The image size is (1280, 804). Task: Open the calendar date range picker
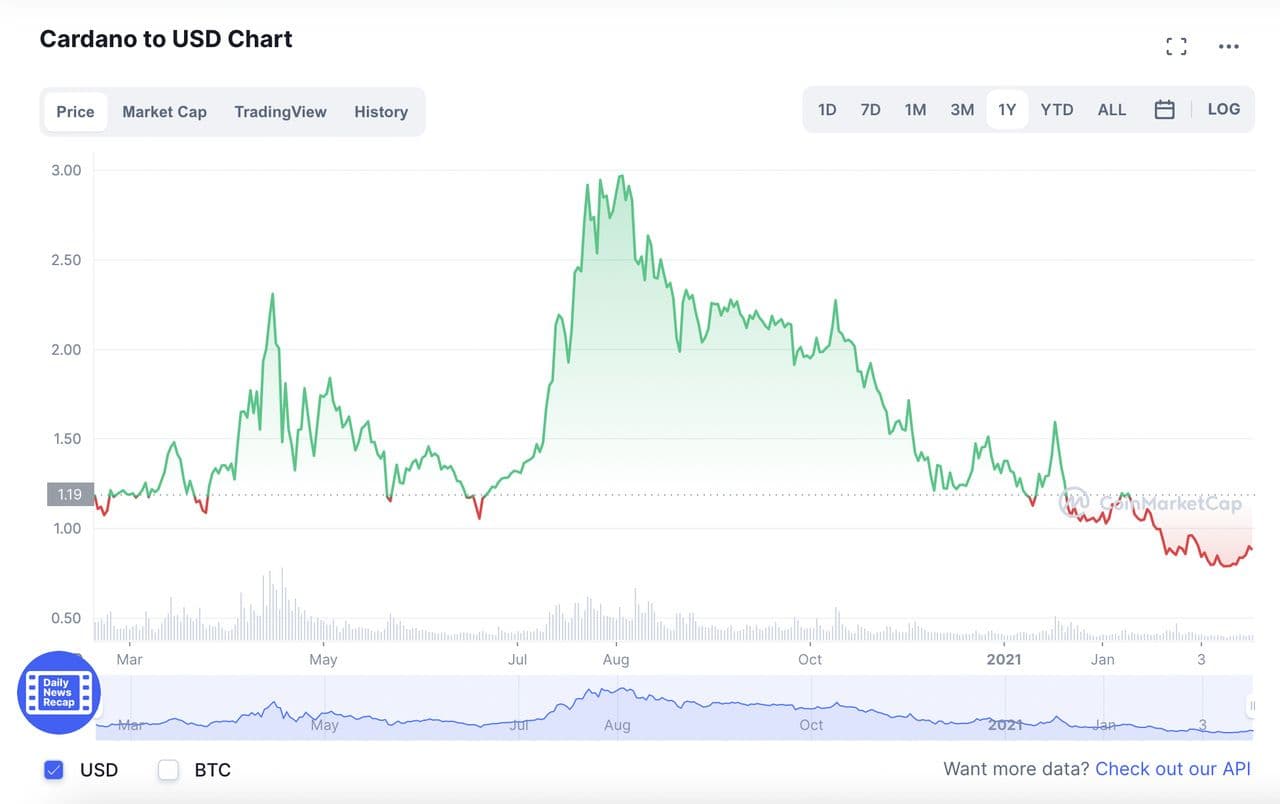click(1164, 110)
